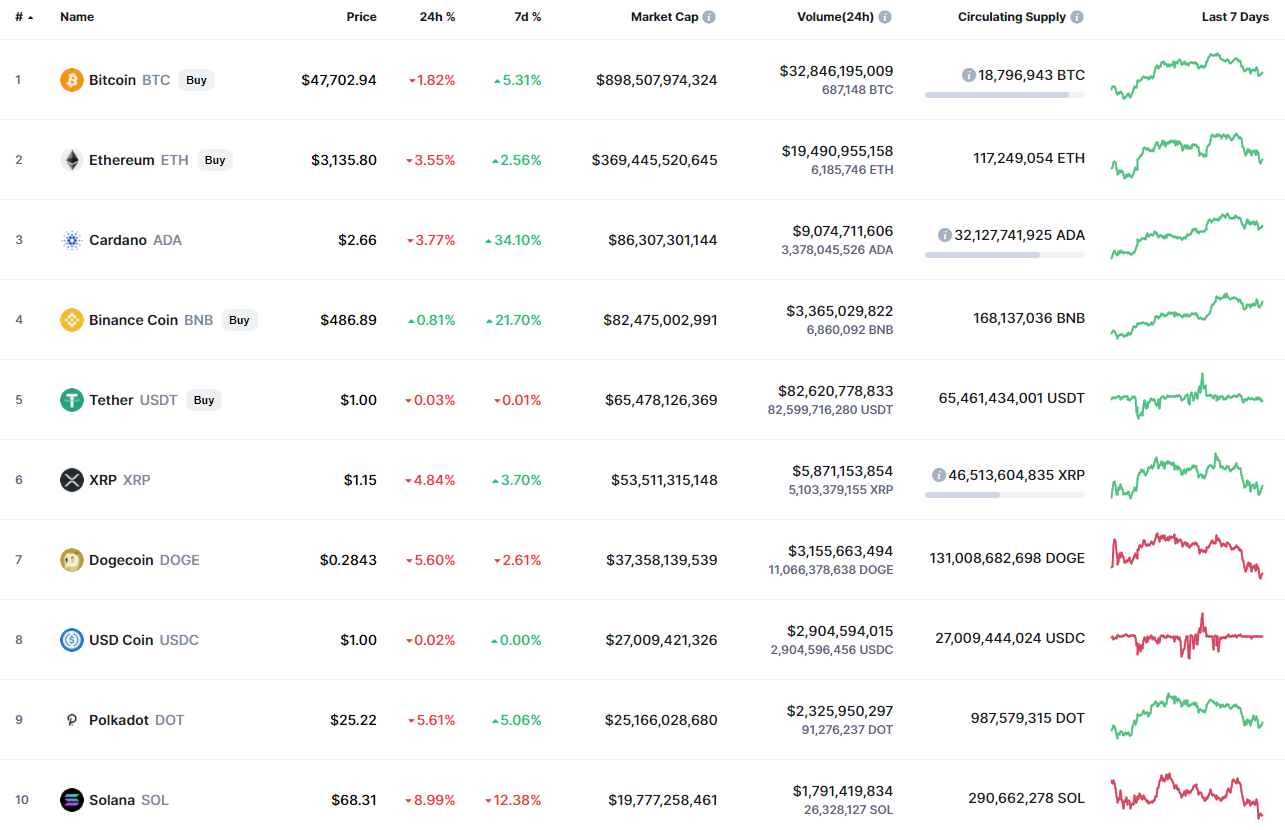Click the Polkadot logo icon

[x=72, y=720]
